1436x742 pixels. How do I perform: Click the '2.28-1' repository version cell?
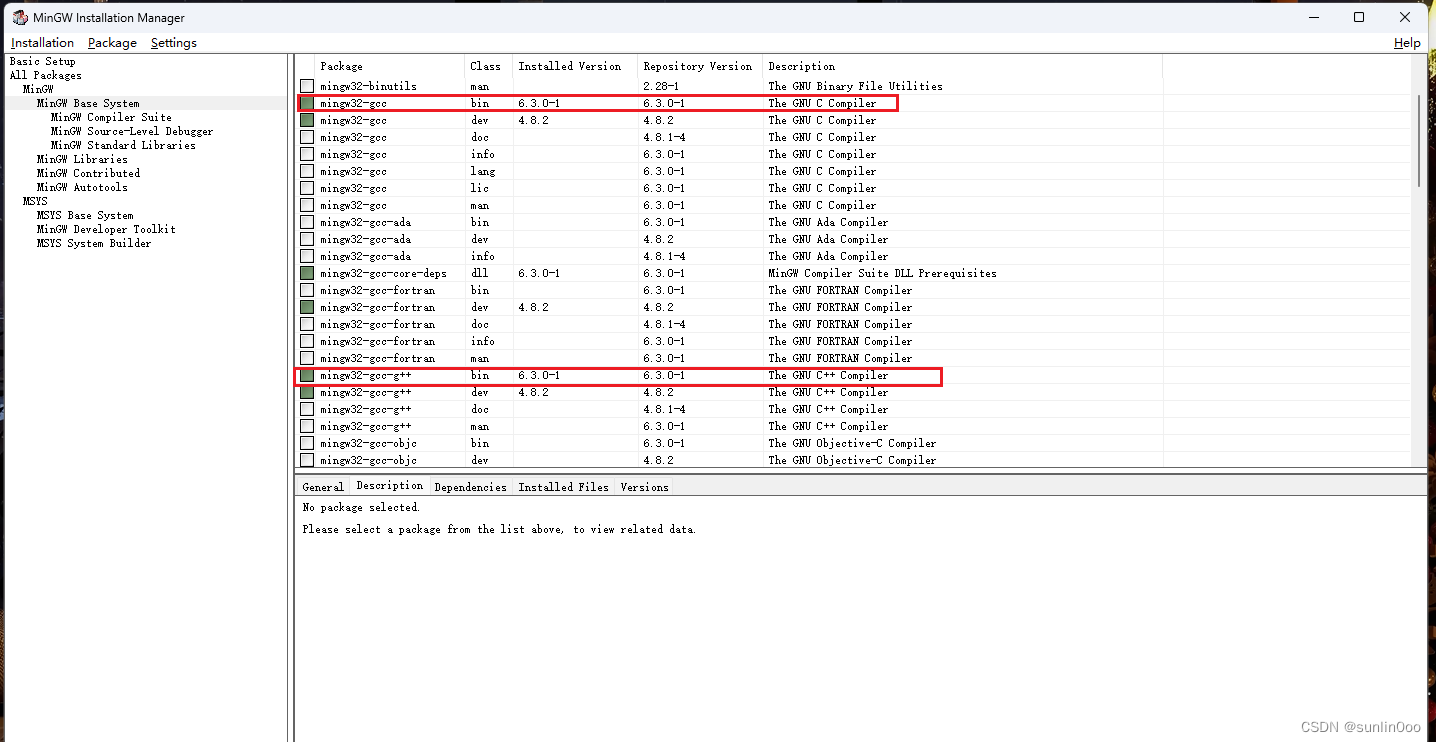click(x=661, y=86)
